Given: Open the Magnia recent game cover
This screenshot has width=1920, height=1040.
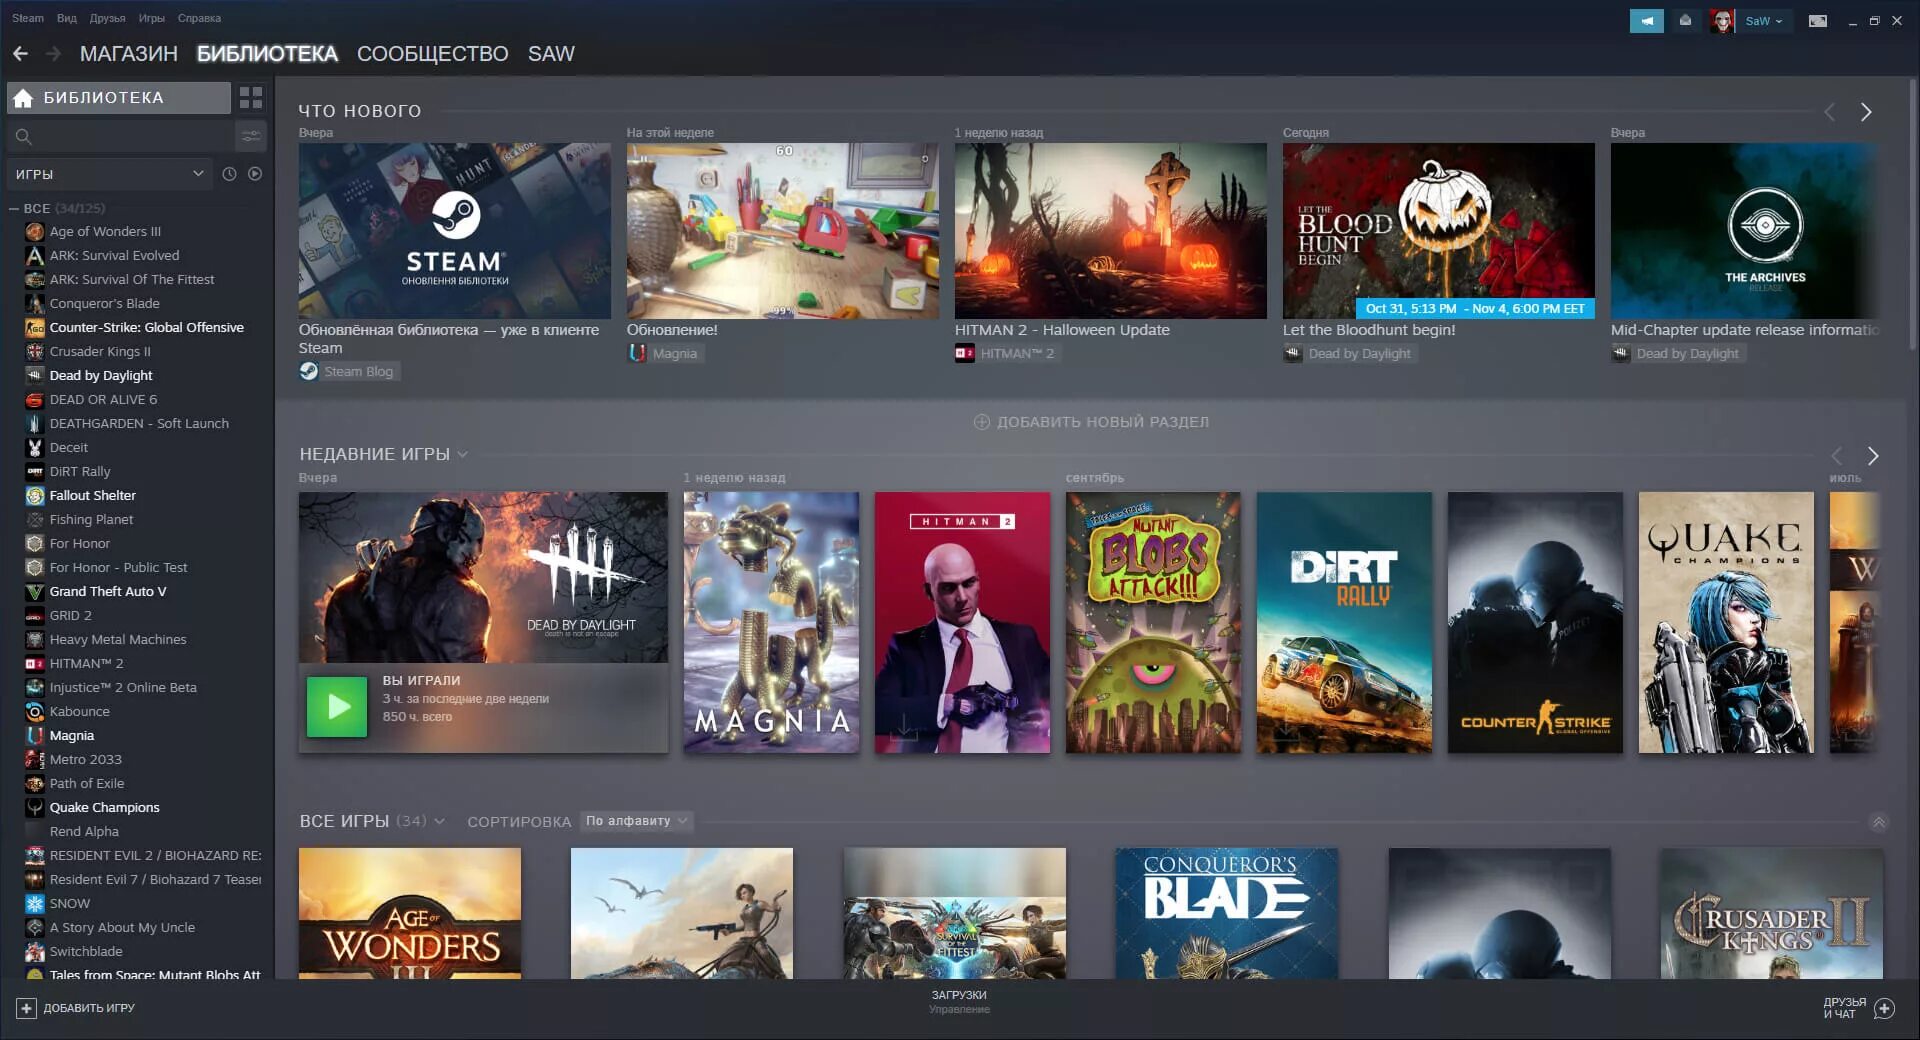Looking at the screenshot, I should tap(771, 622).
